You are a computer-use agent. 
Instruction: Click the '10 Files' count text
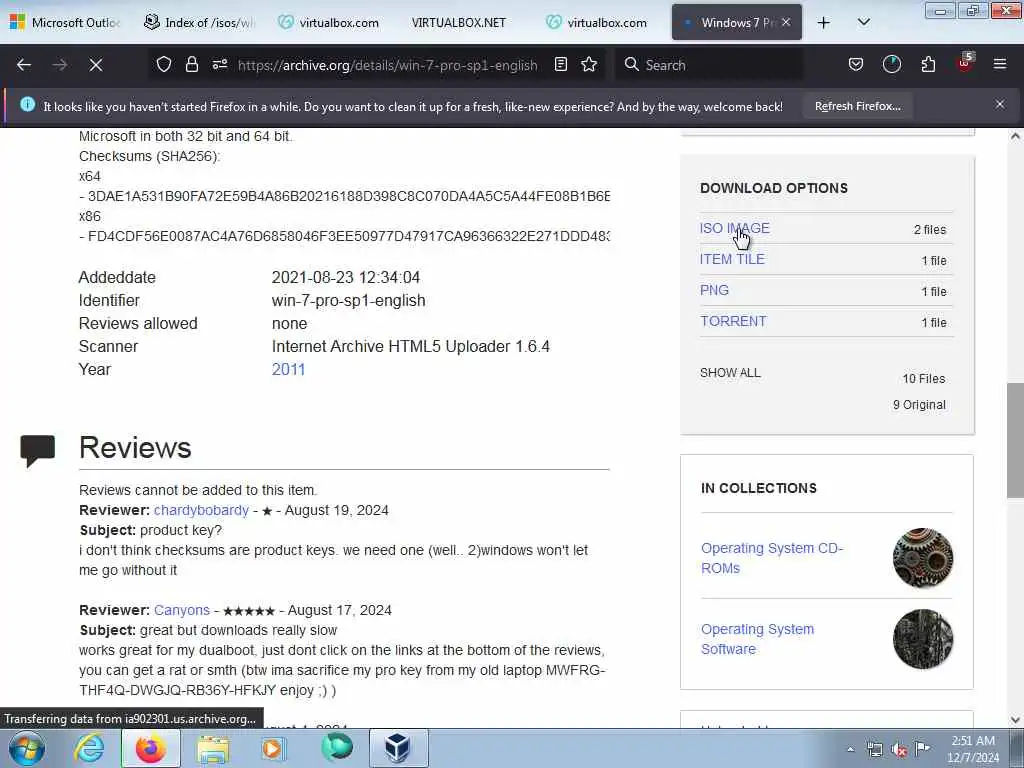click(x=923, y=379)
